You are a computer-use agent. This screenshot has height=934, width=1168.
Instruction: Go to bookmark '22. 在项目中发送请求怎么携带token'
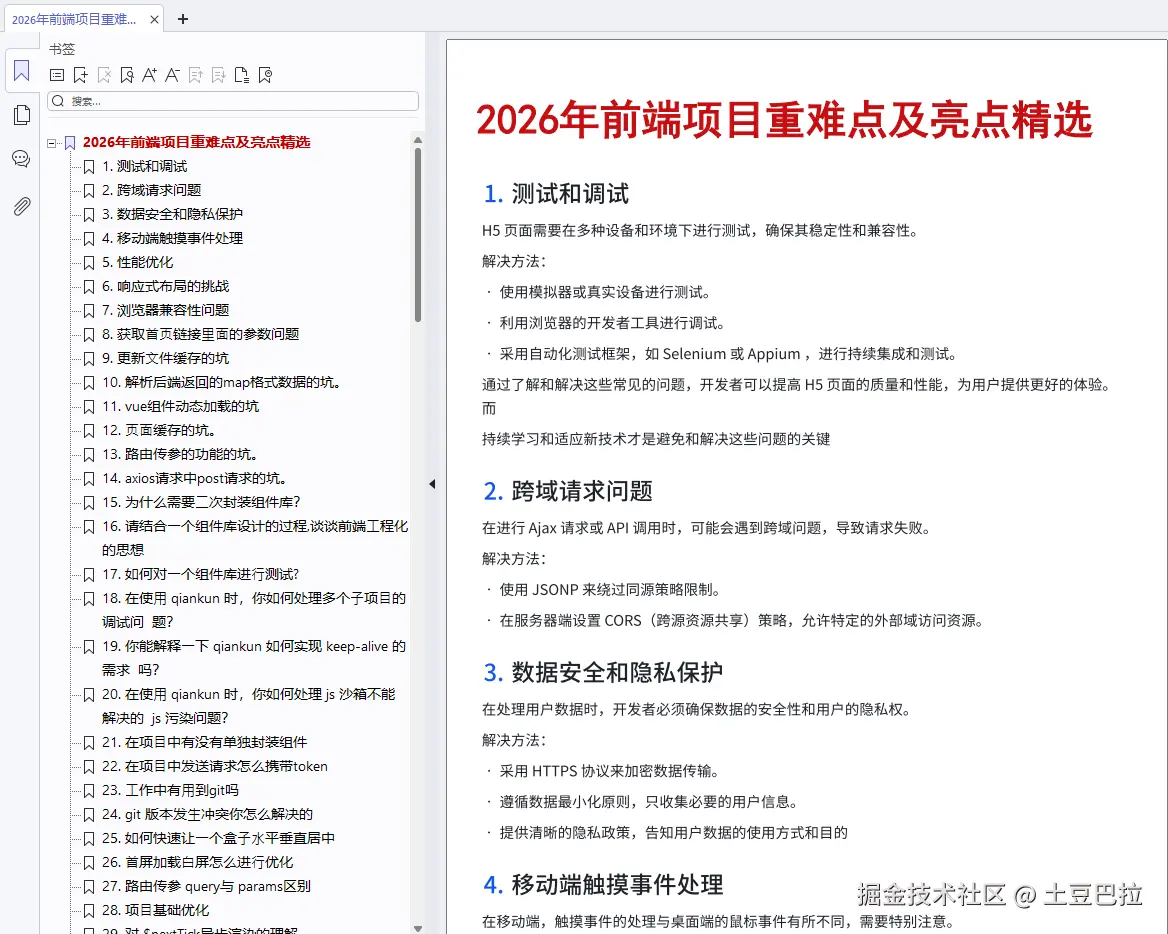(215, 766)
